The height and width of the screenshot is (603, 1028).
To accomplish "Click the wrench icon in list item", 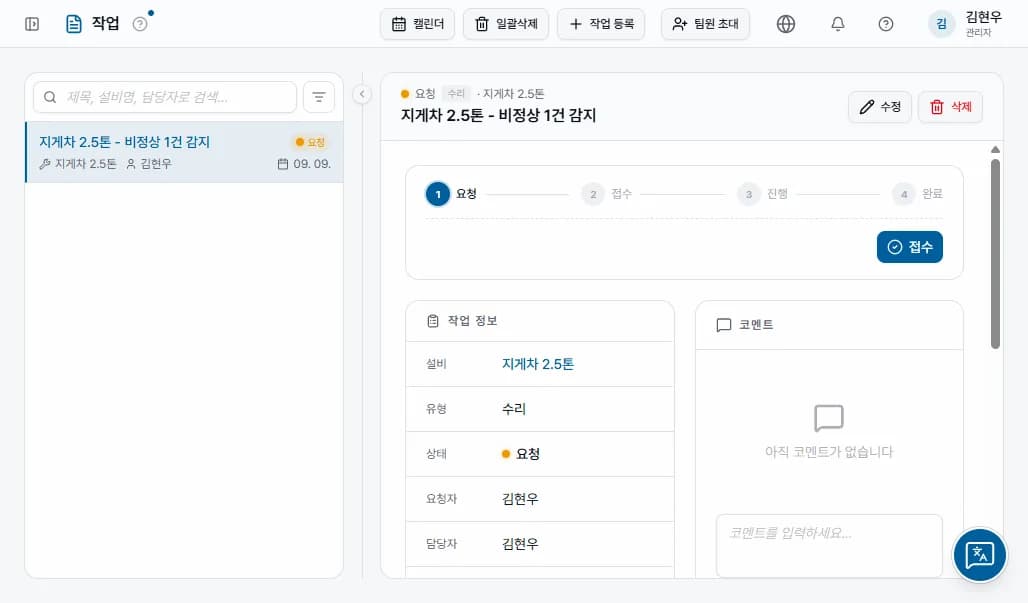I will [x=45, y=164].
